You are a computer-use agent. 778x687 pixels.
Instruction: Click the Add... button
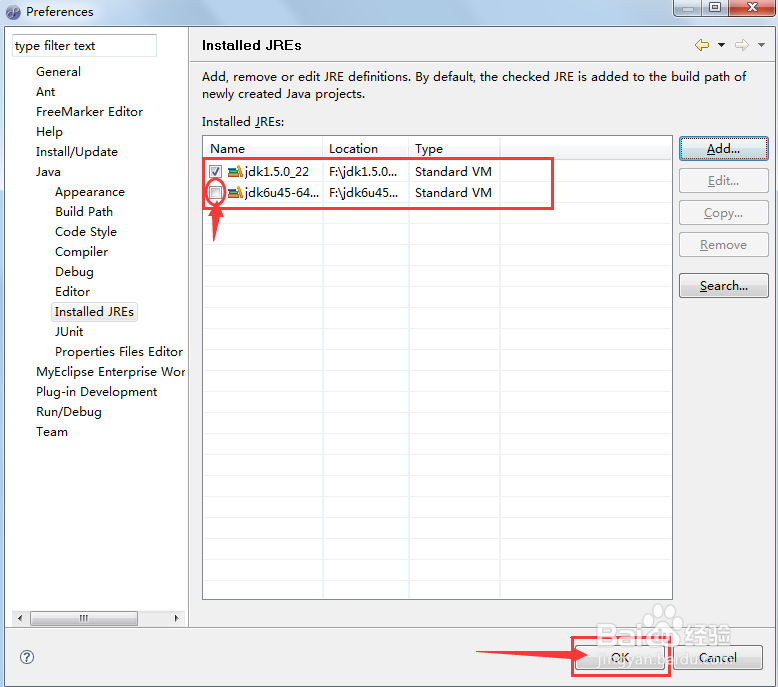(x=723, y=149)
